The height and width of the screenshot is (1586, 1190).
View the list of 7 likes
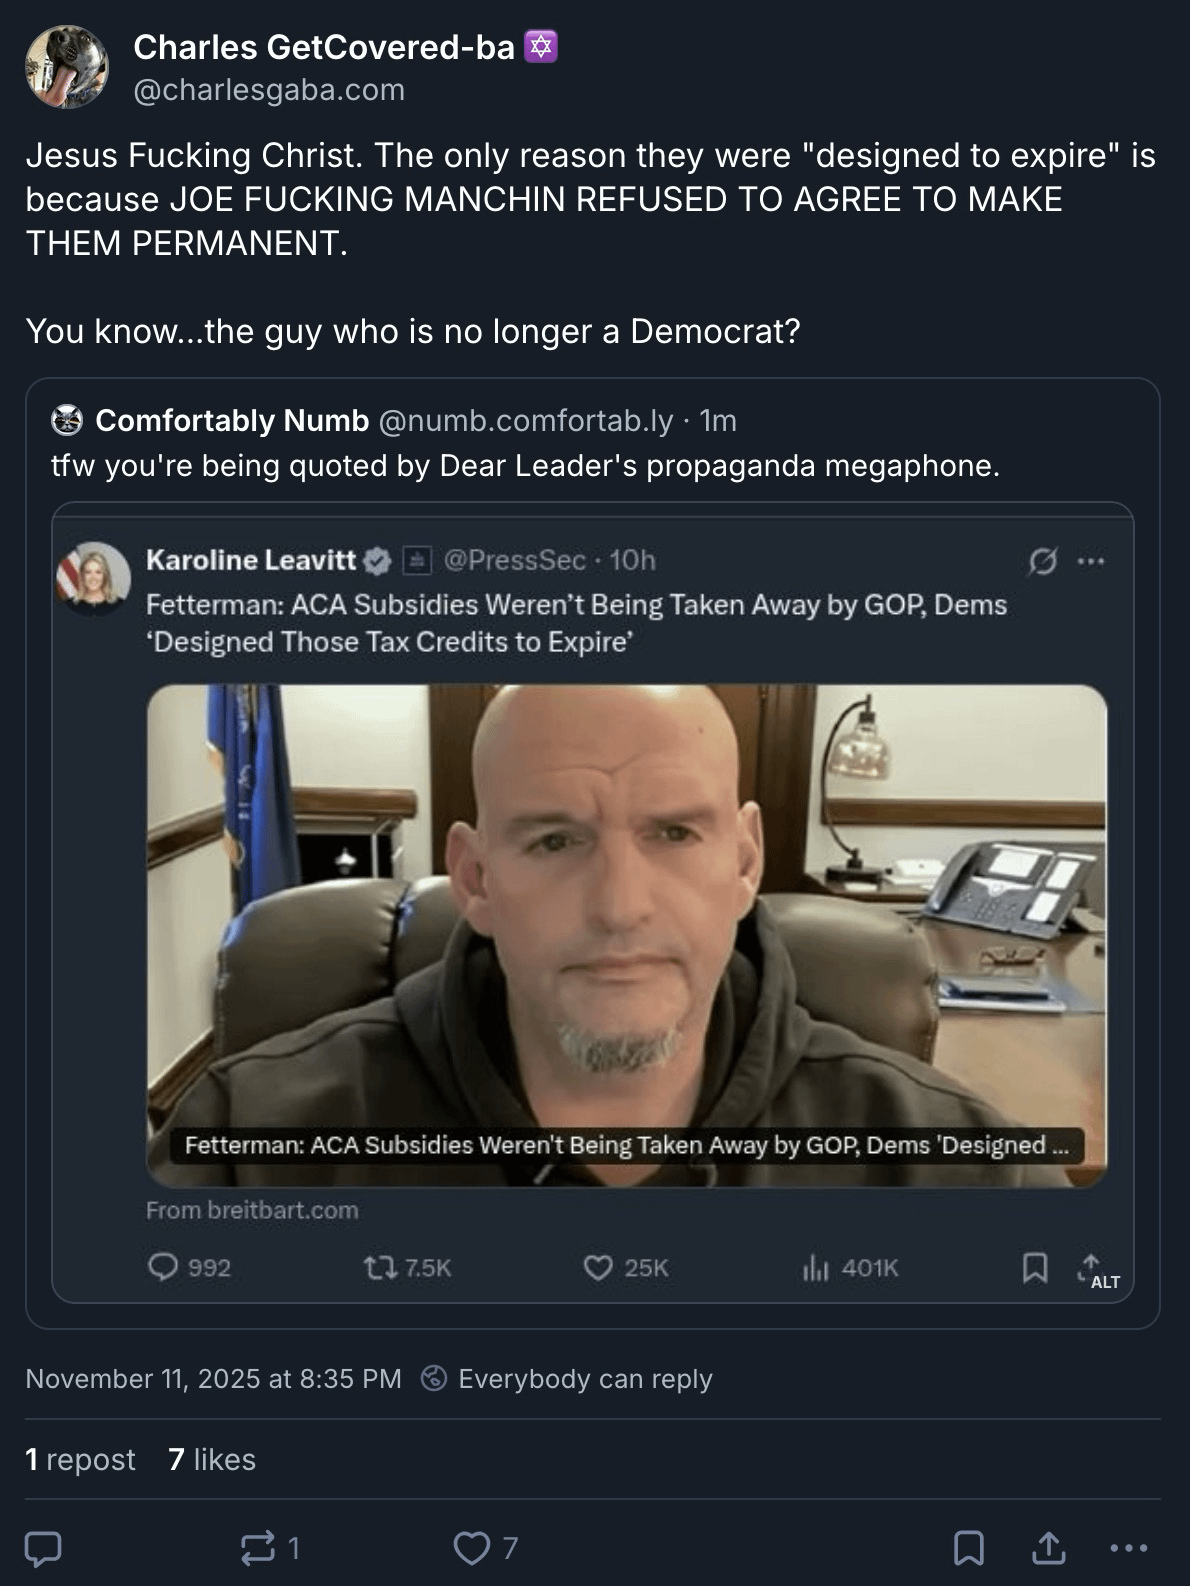(212, 1460)
